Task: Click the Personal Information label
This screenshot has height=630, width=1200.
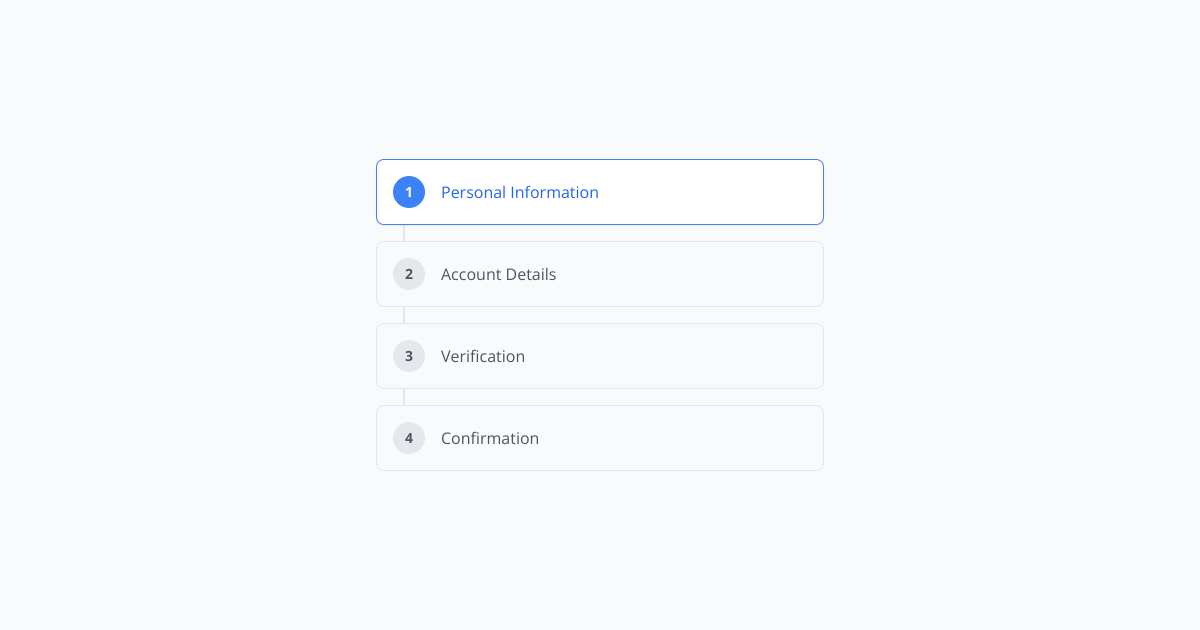Action: pyautogui.click(x=520, y=192)
